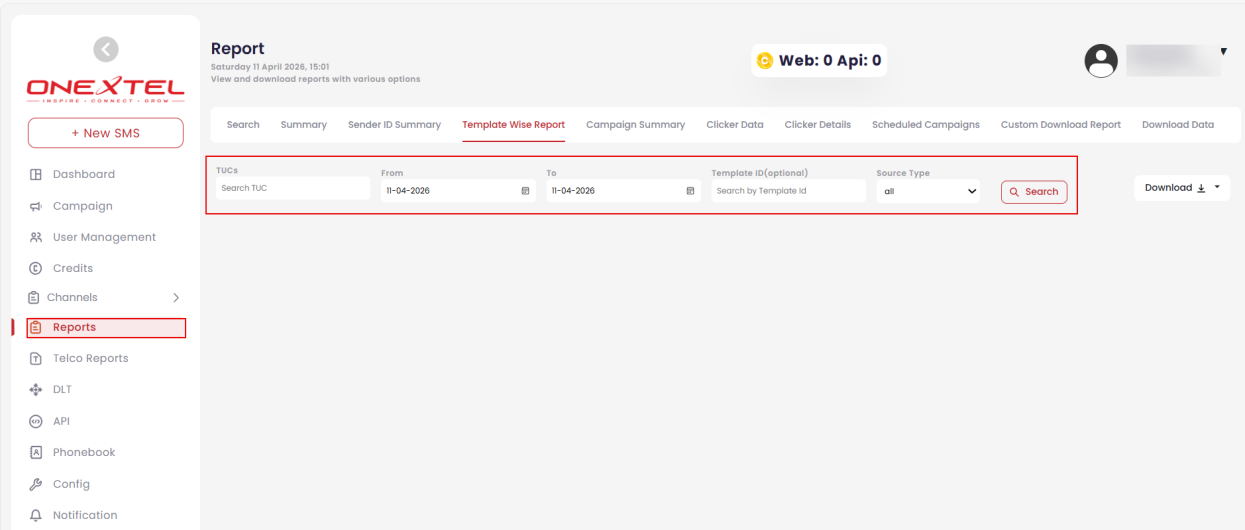Click the Campaign megaphone icon
The height and width of the screenshot is (530, 1245).
(x=36, y=206)
